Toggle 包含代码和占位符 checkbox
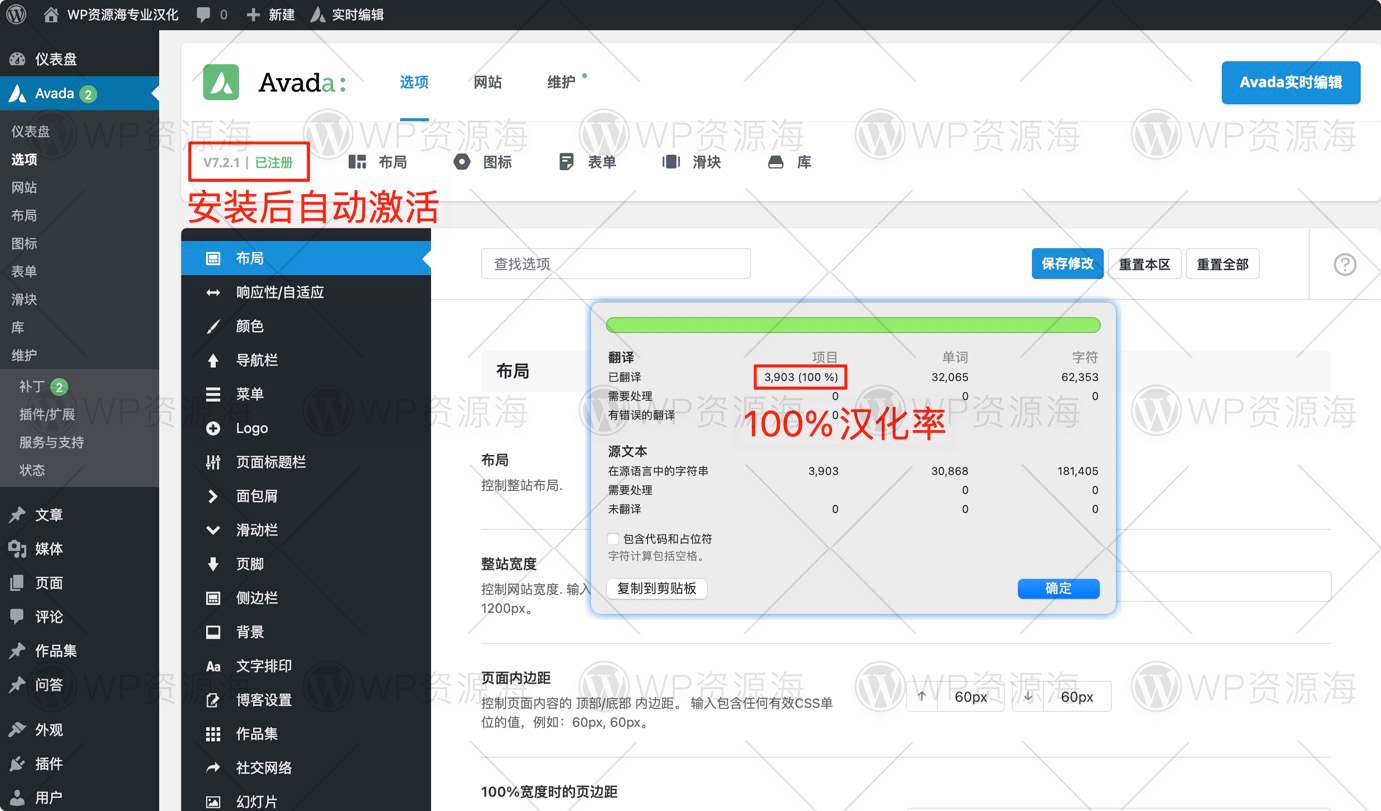The width and height of the screenshot is (1381, 811). (x=613, y=539)
